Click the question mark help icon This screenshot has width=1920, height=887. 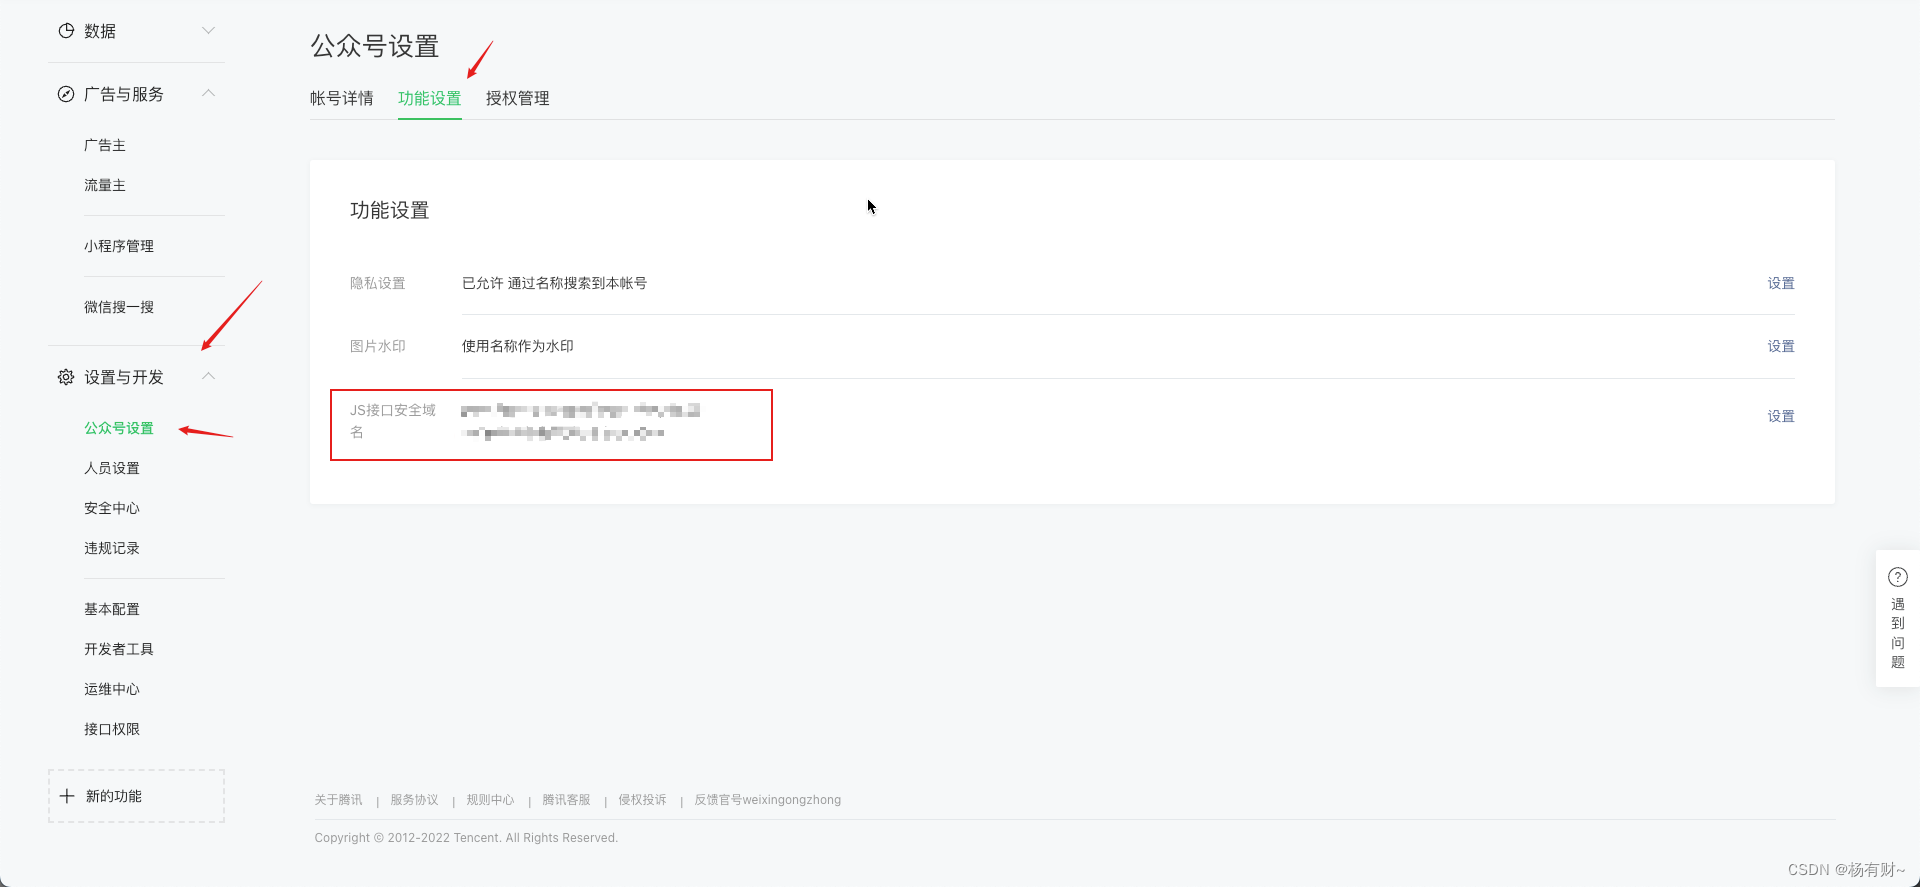coord(1898,577)
